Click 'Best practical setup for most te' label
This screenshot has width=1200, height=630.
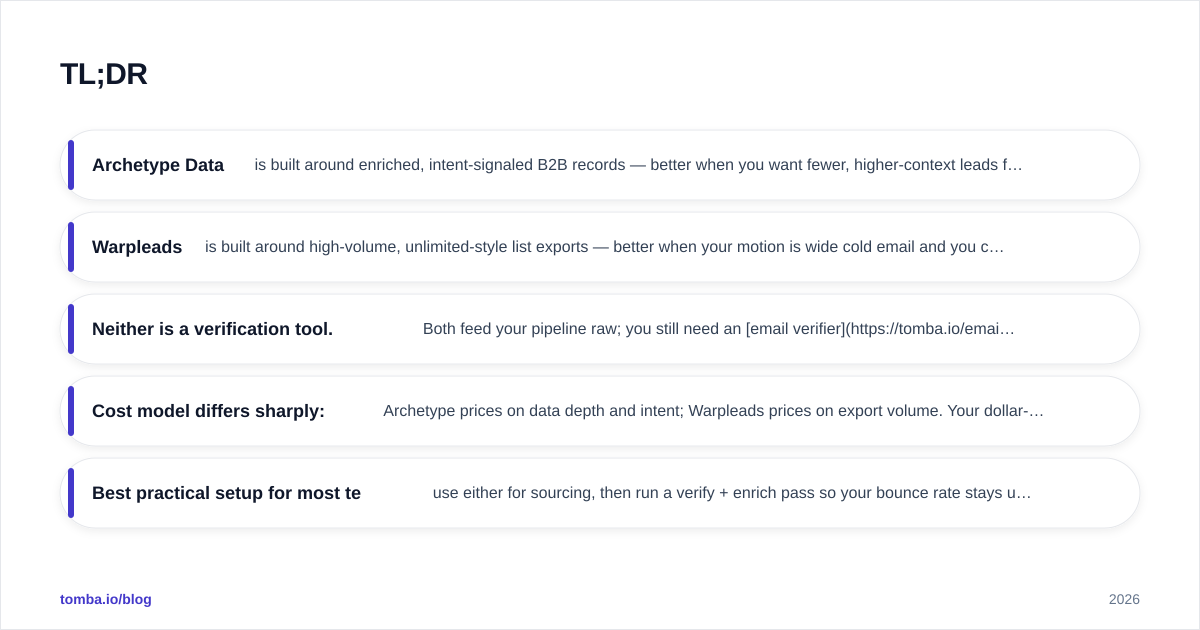pyautogui.click(x=226, y=493)
